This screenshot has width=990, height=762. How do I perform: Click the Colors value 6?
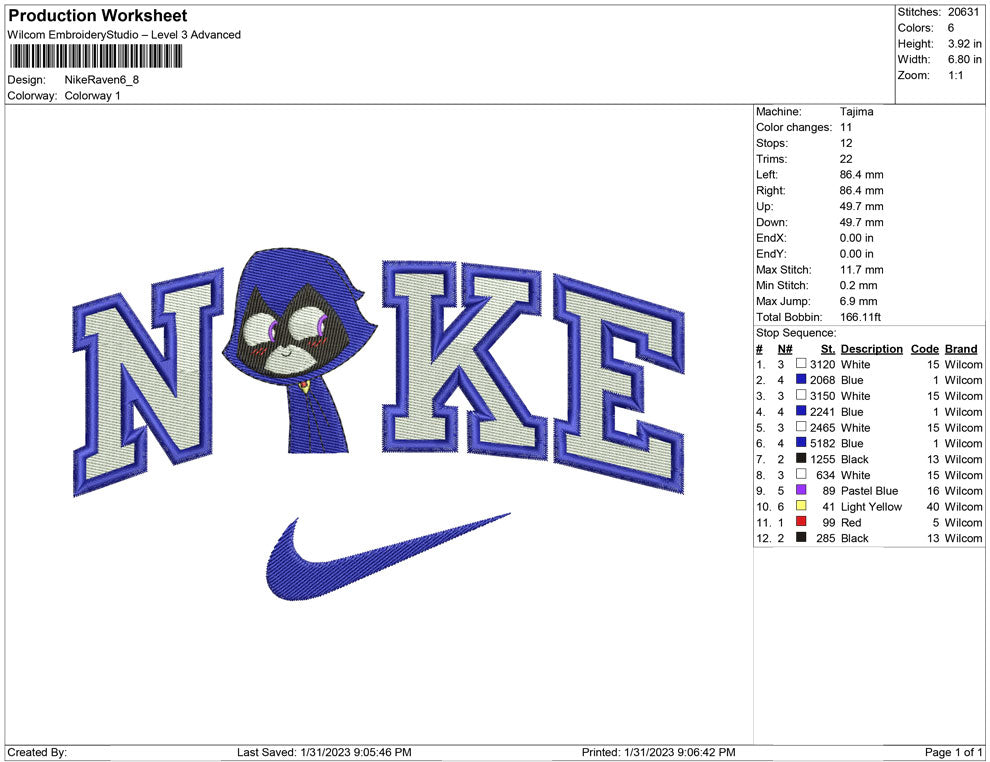click(x=951, y=28)
